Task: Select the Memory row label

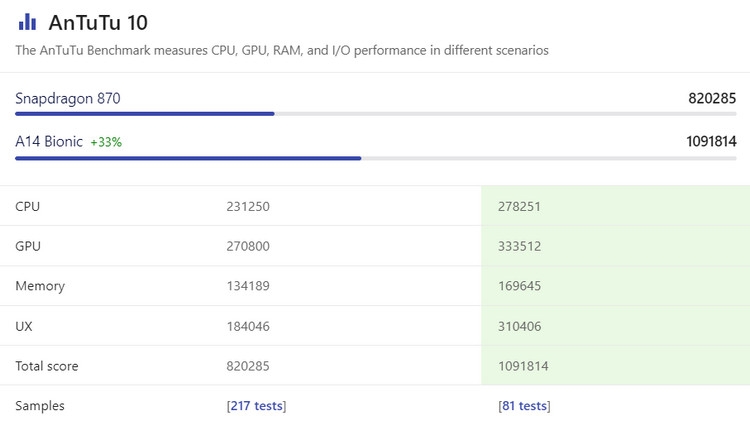Action: (40, 286)
